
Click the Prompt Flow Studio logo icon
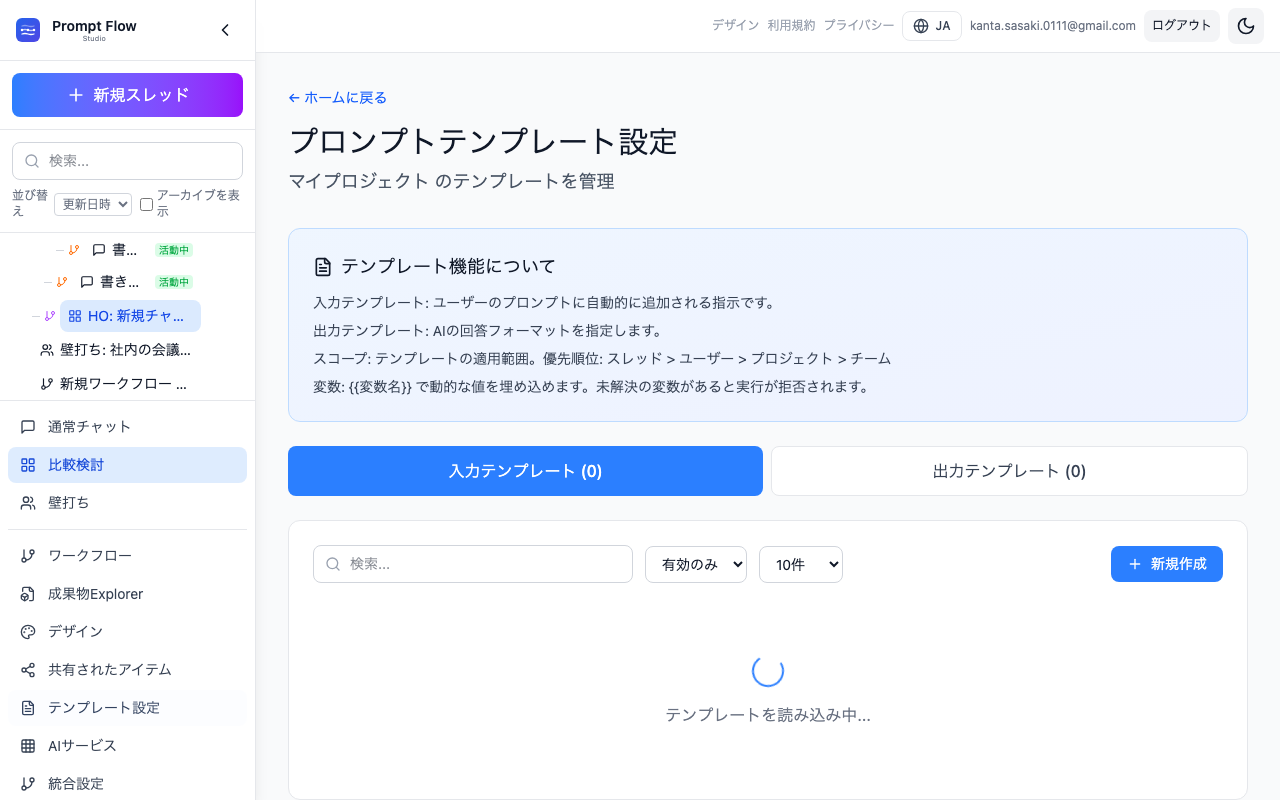[28, 30]
